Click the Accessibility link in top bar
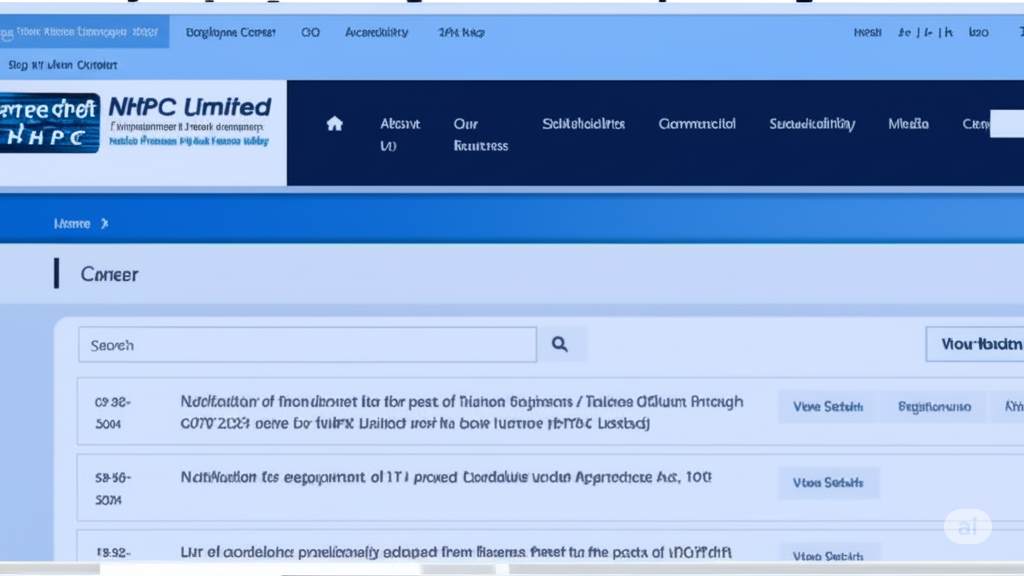Viewport: 1024px width, 576px height. pyautogui.click(x=377, y=32)
